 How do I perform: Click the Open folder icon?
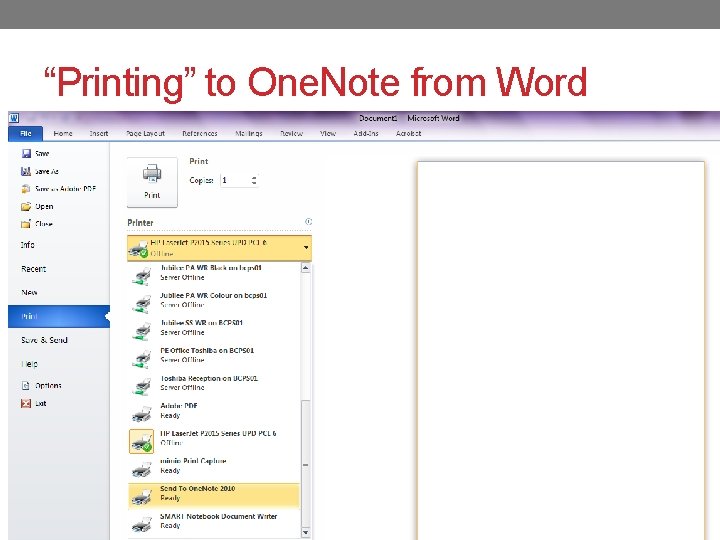(26, 206)
